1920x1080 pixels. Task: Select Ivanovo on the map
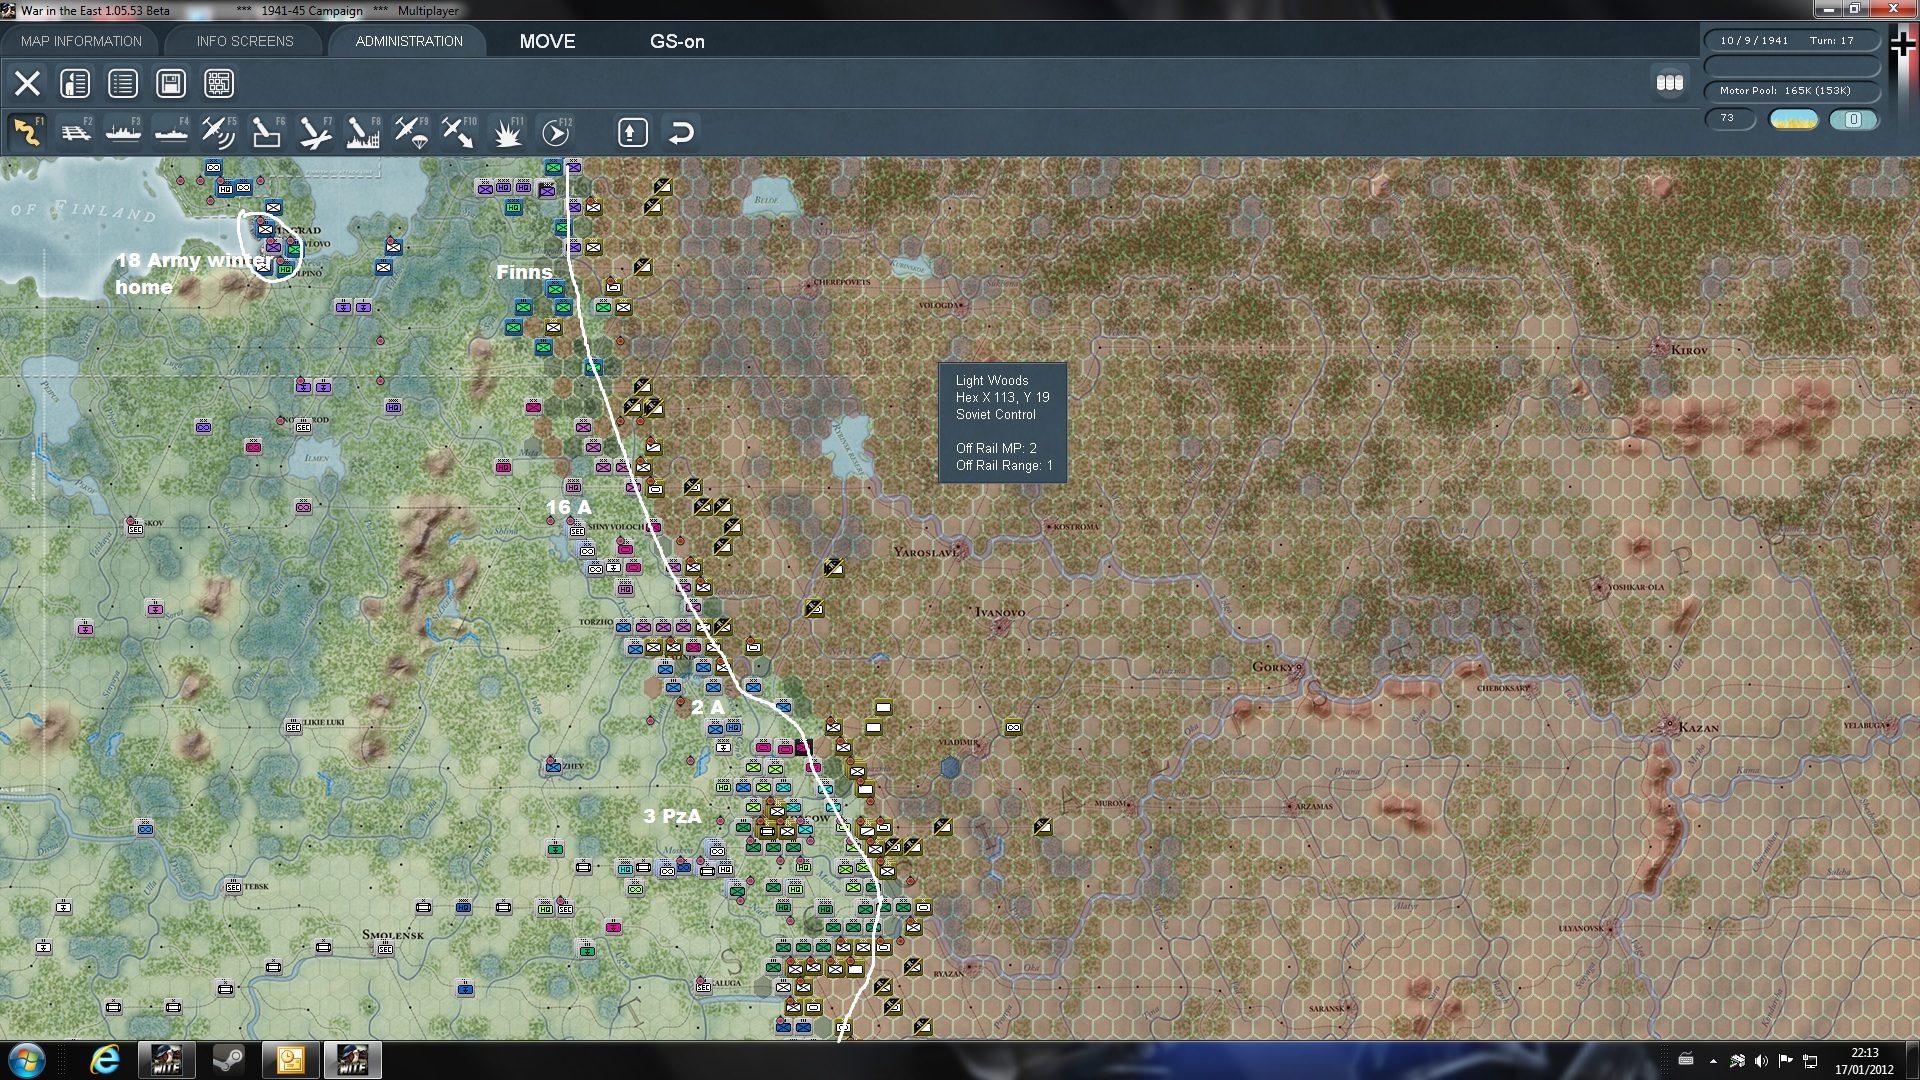pyautogui.click(x=999, y=612)
